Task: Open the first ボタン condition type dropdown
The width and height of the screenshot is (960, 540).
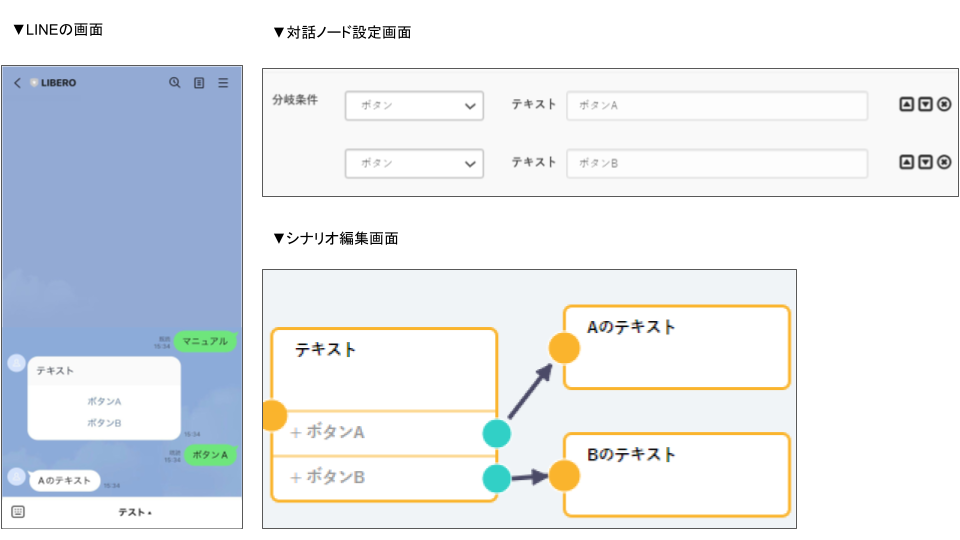Action: pyautogui.click(x=414, y=106)
